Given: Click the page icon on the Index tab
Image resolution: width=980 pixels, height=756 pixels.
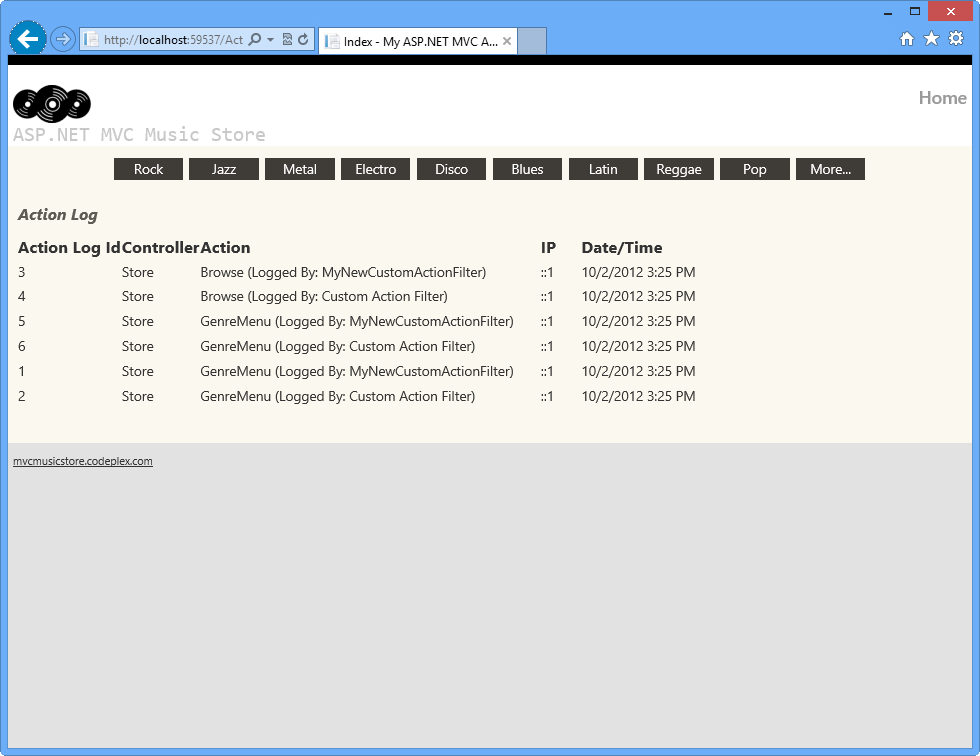Looking at the screenshot, I should tap(331, 40).
